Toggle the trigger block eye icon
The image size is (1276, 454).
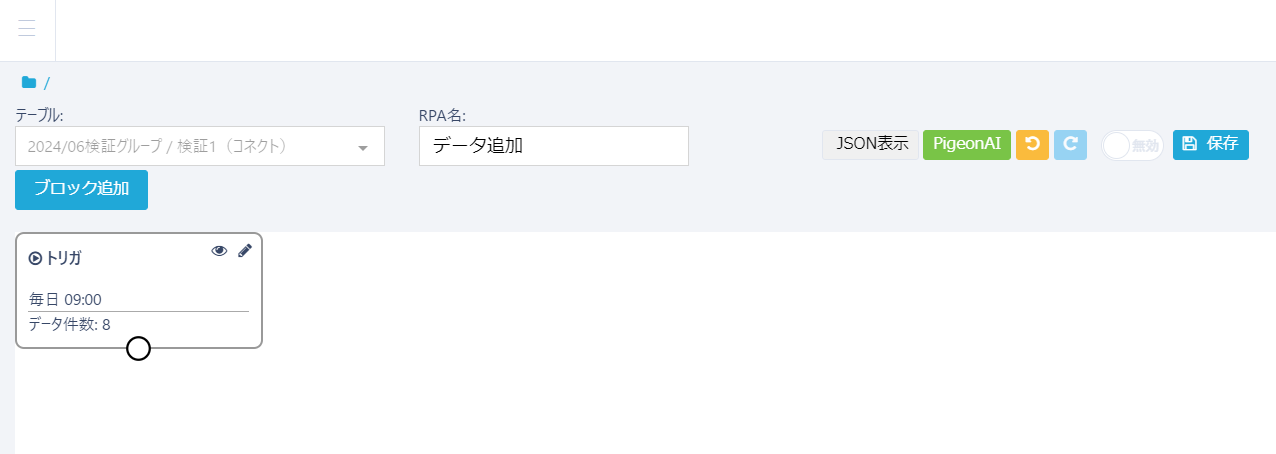click(x=219, y=251)
